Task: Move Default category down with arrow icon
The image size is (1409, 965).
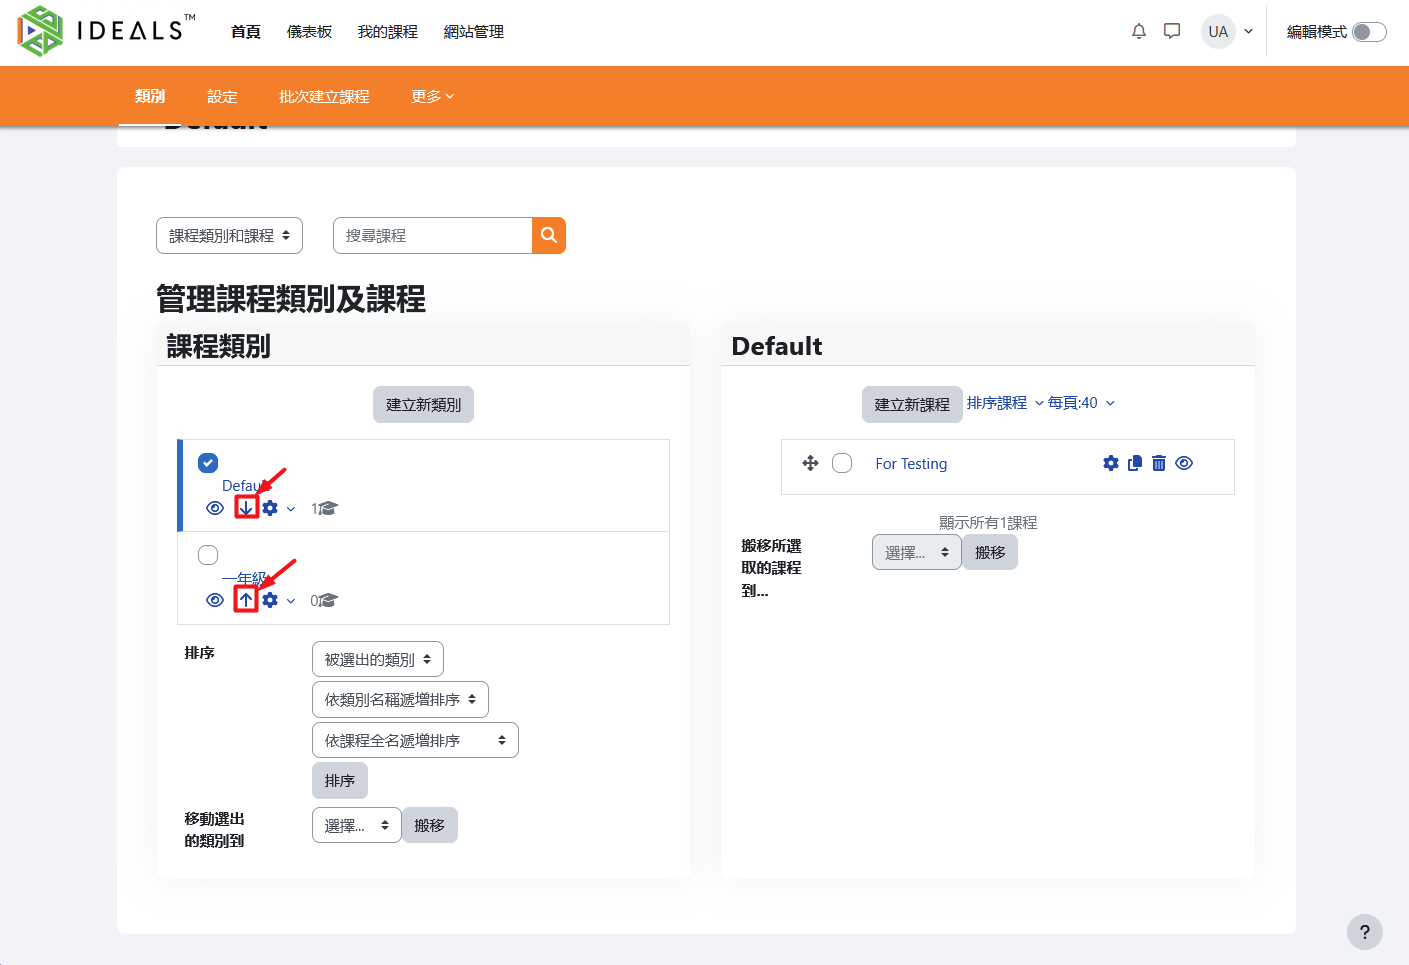Action: tap(246, 508)
